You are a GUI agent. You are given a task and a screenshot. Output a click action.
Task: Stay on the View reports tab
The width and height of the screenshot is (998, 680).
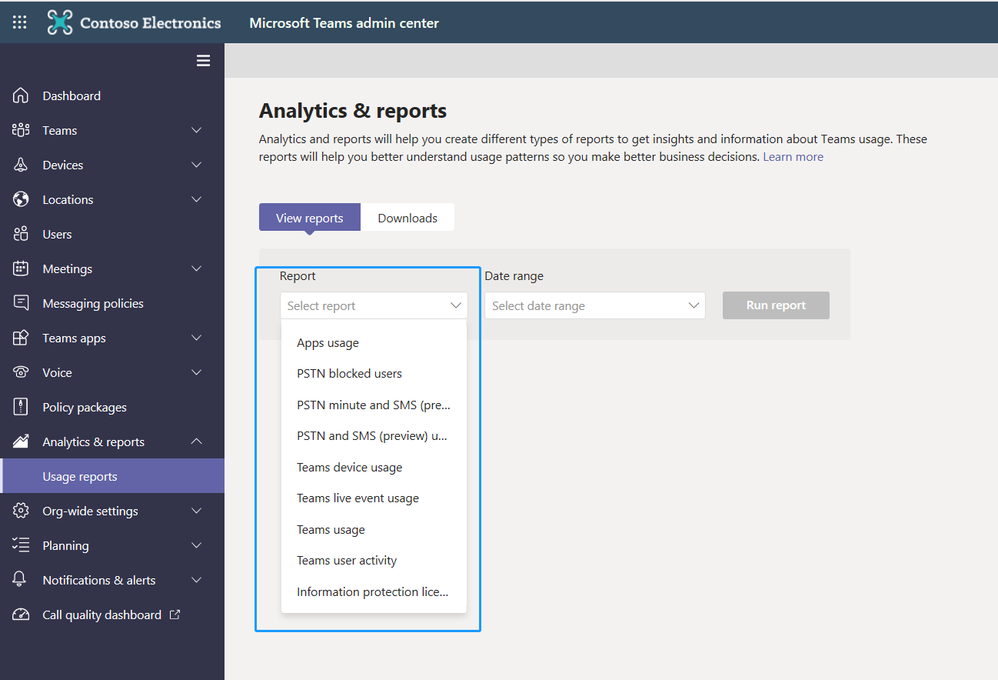[309, 217]
